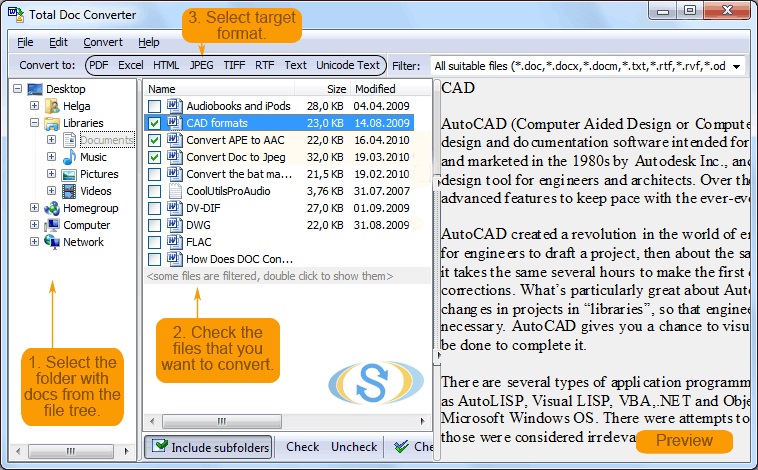The image size is (758, 470).
Task: Collapse the Desktop tree node
Action: 17,89
